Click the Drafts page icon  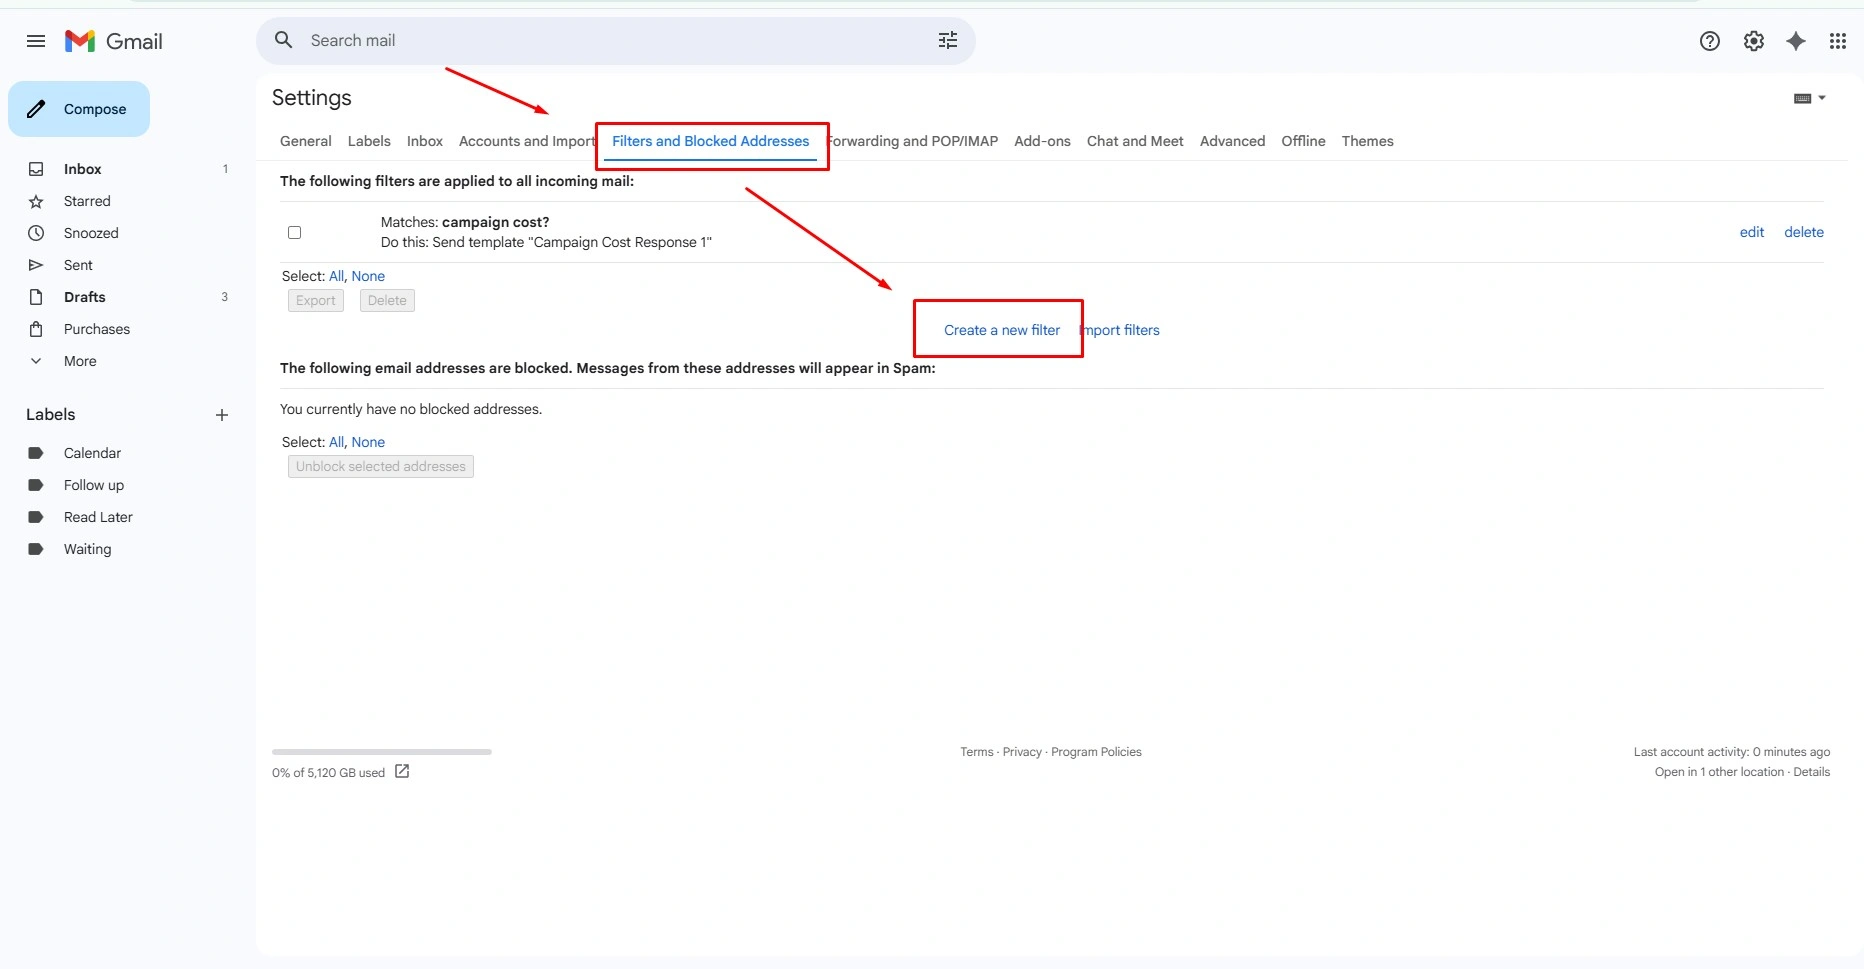(36, 297)
